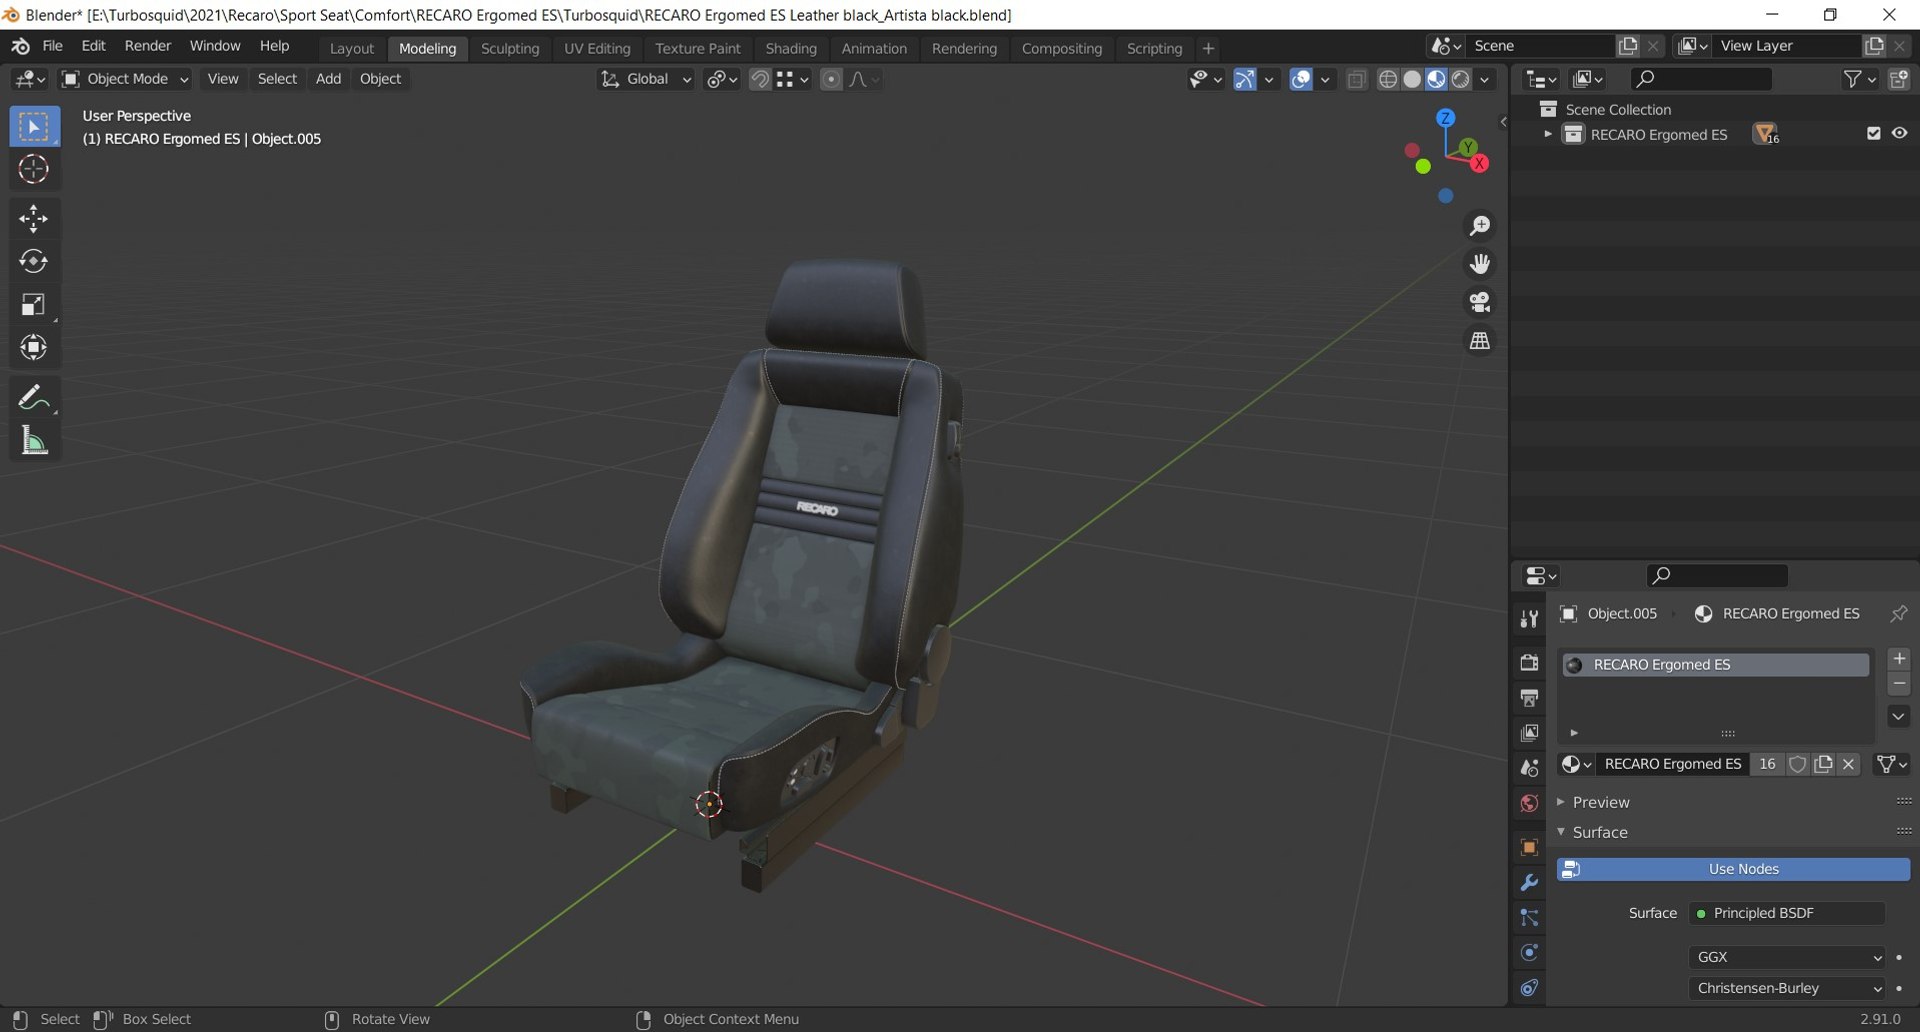Viewport: 1920px width, 1032px height.
Task: Switch to the UV Editing workspace tab
Action: pos(597,48)
